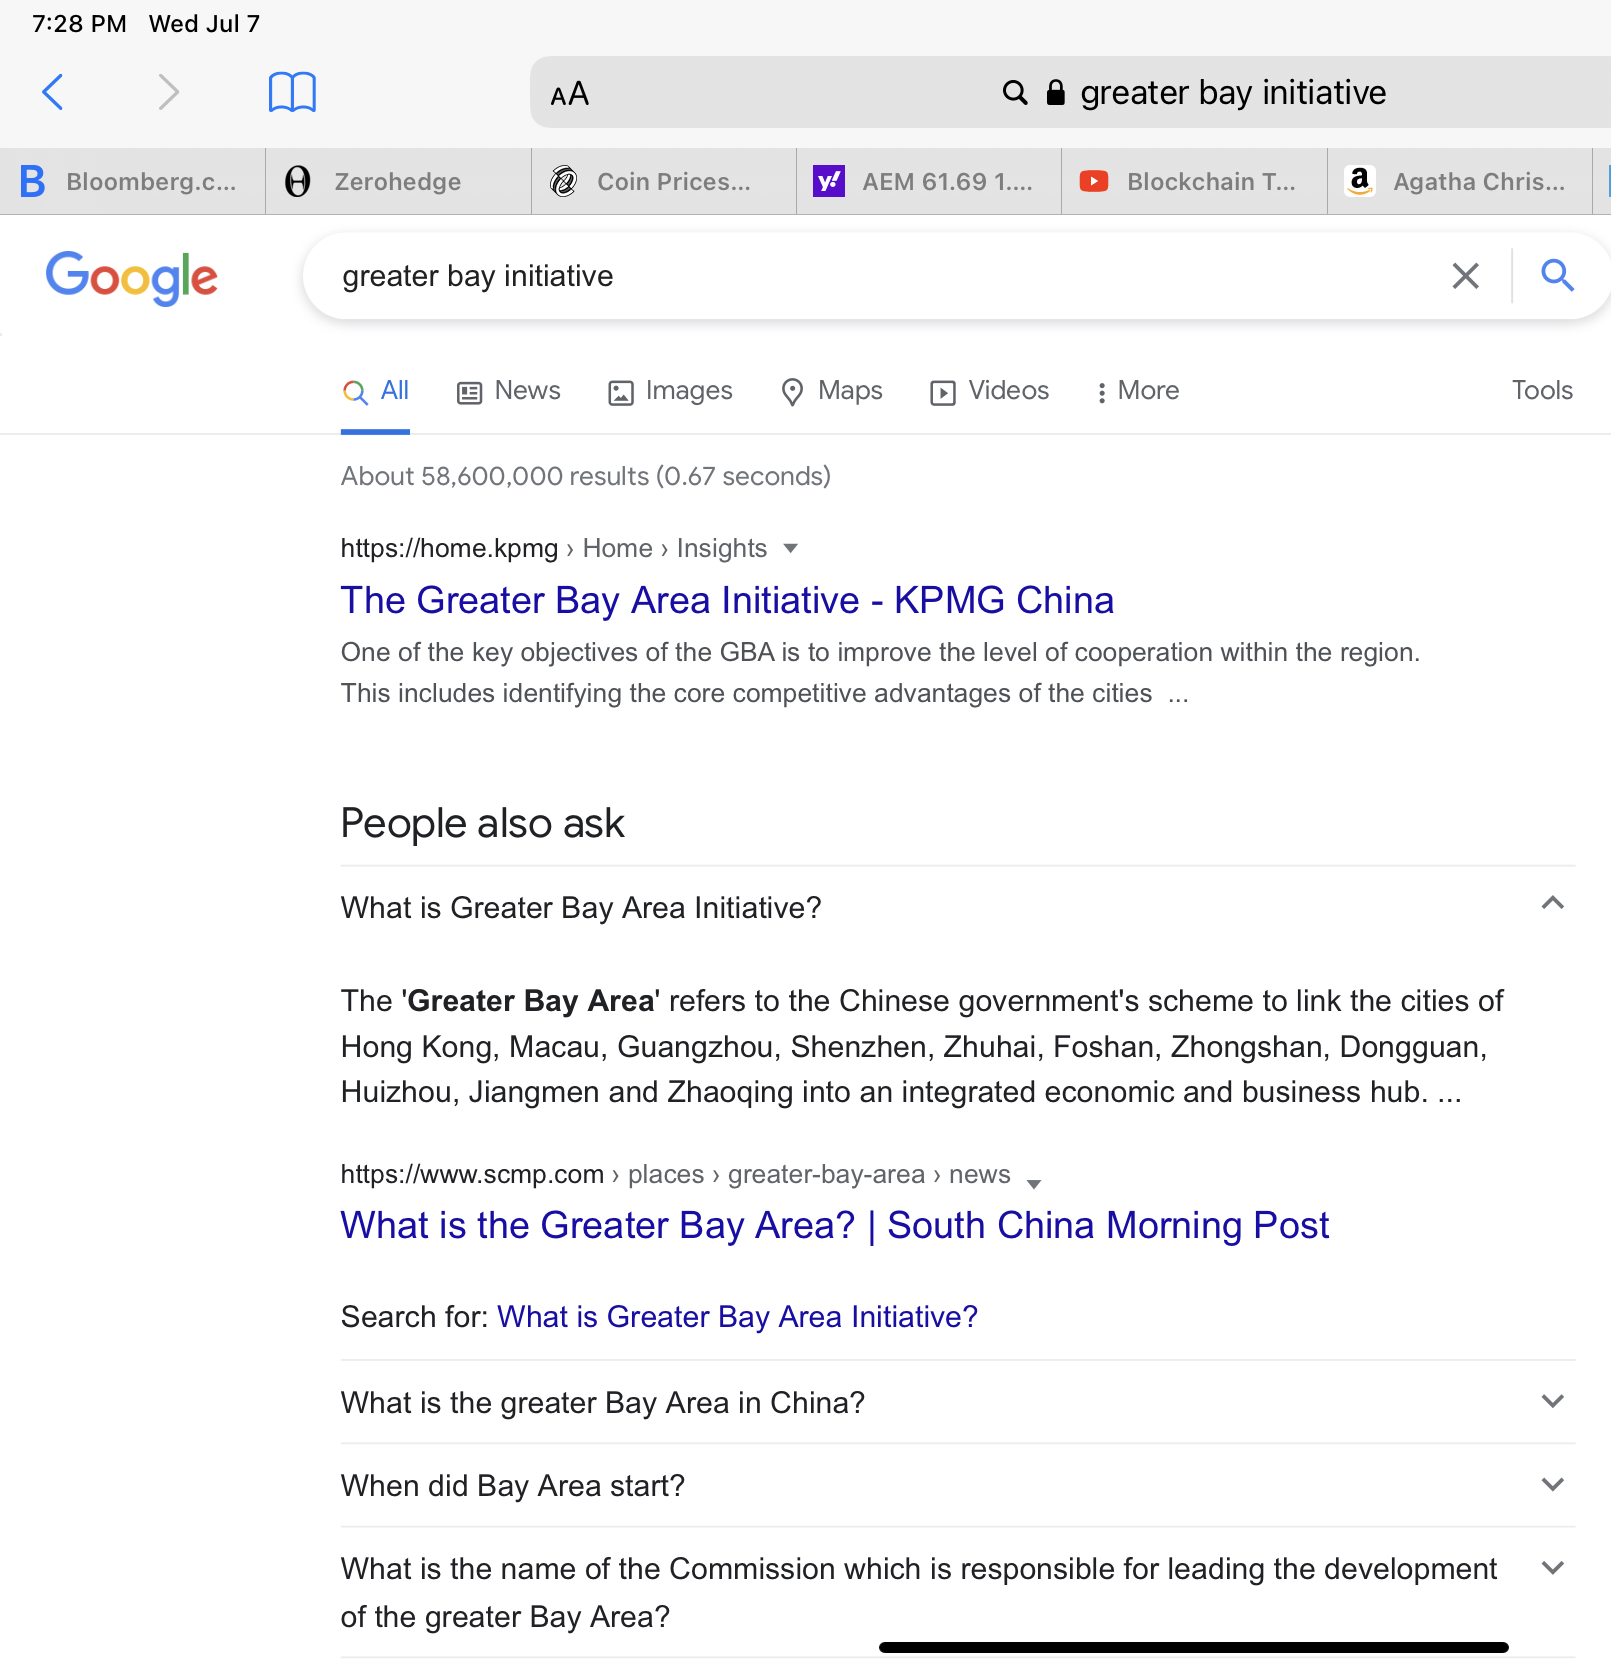The height and width of the screenshot is (1668, 1611).
Task: Click the blue magnifier search button
Action: point(1557,276)
